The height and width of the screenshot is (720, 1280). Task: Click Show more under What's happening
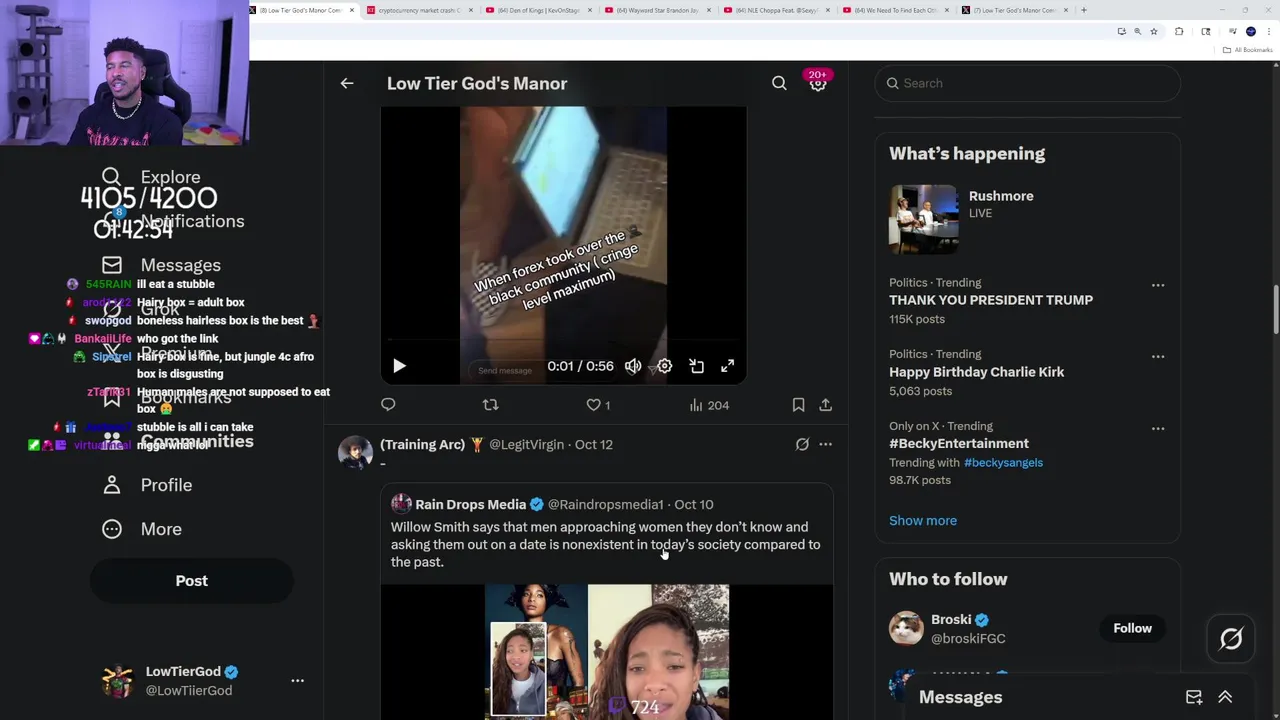click(x=923, y=520)
